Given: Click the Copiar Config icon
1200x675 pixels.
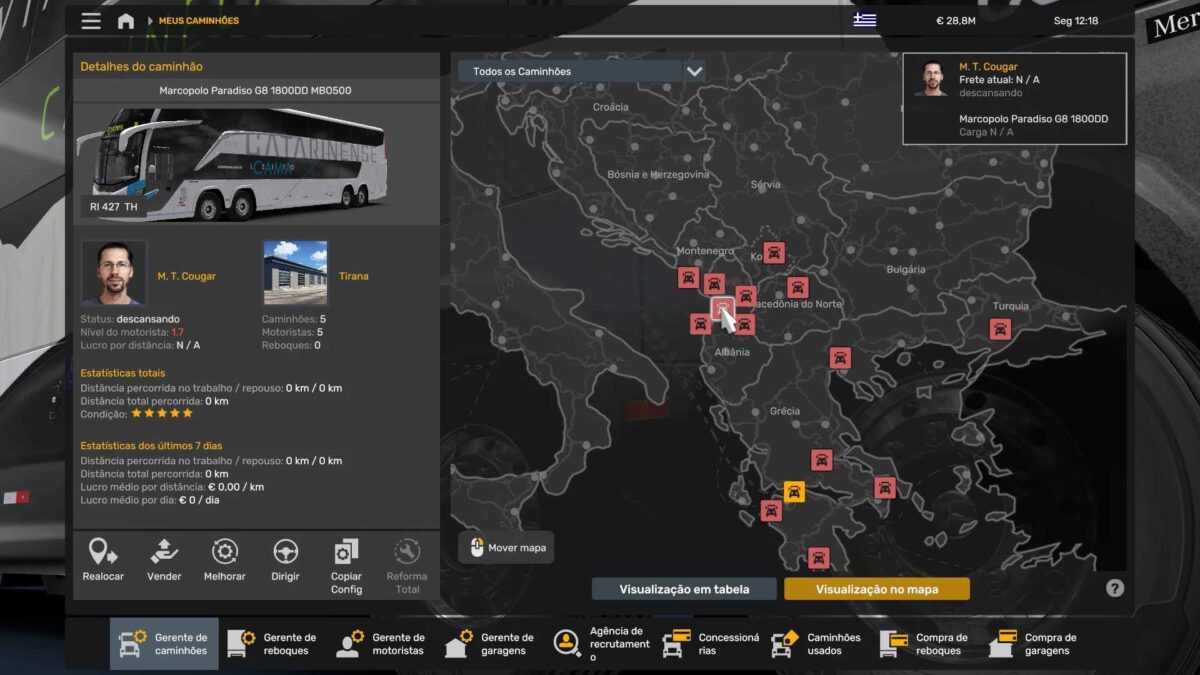Looking at the screenshot, I should point(346,552).
